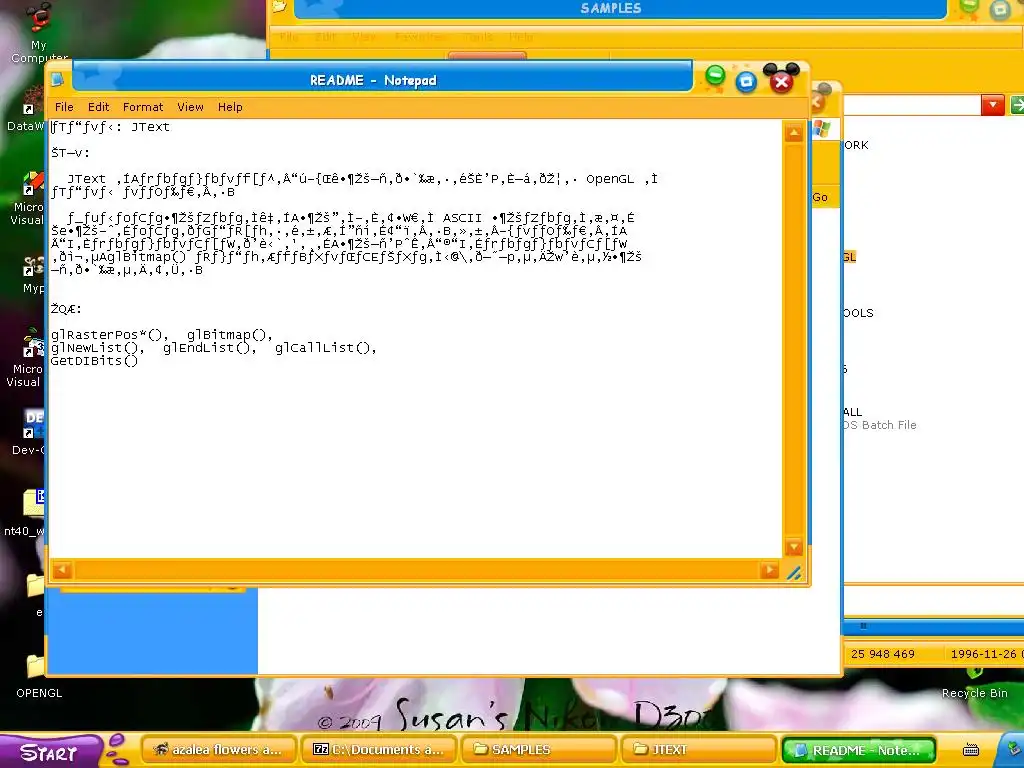
Task: Click the GetDIBits() text in Notepad
Action: (95, 361)
